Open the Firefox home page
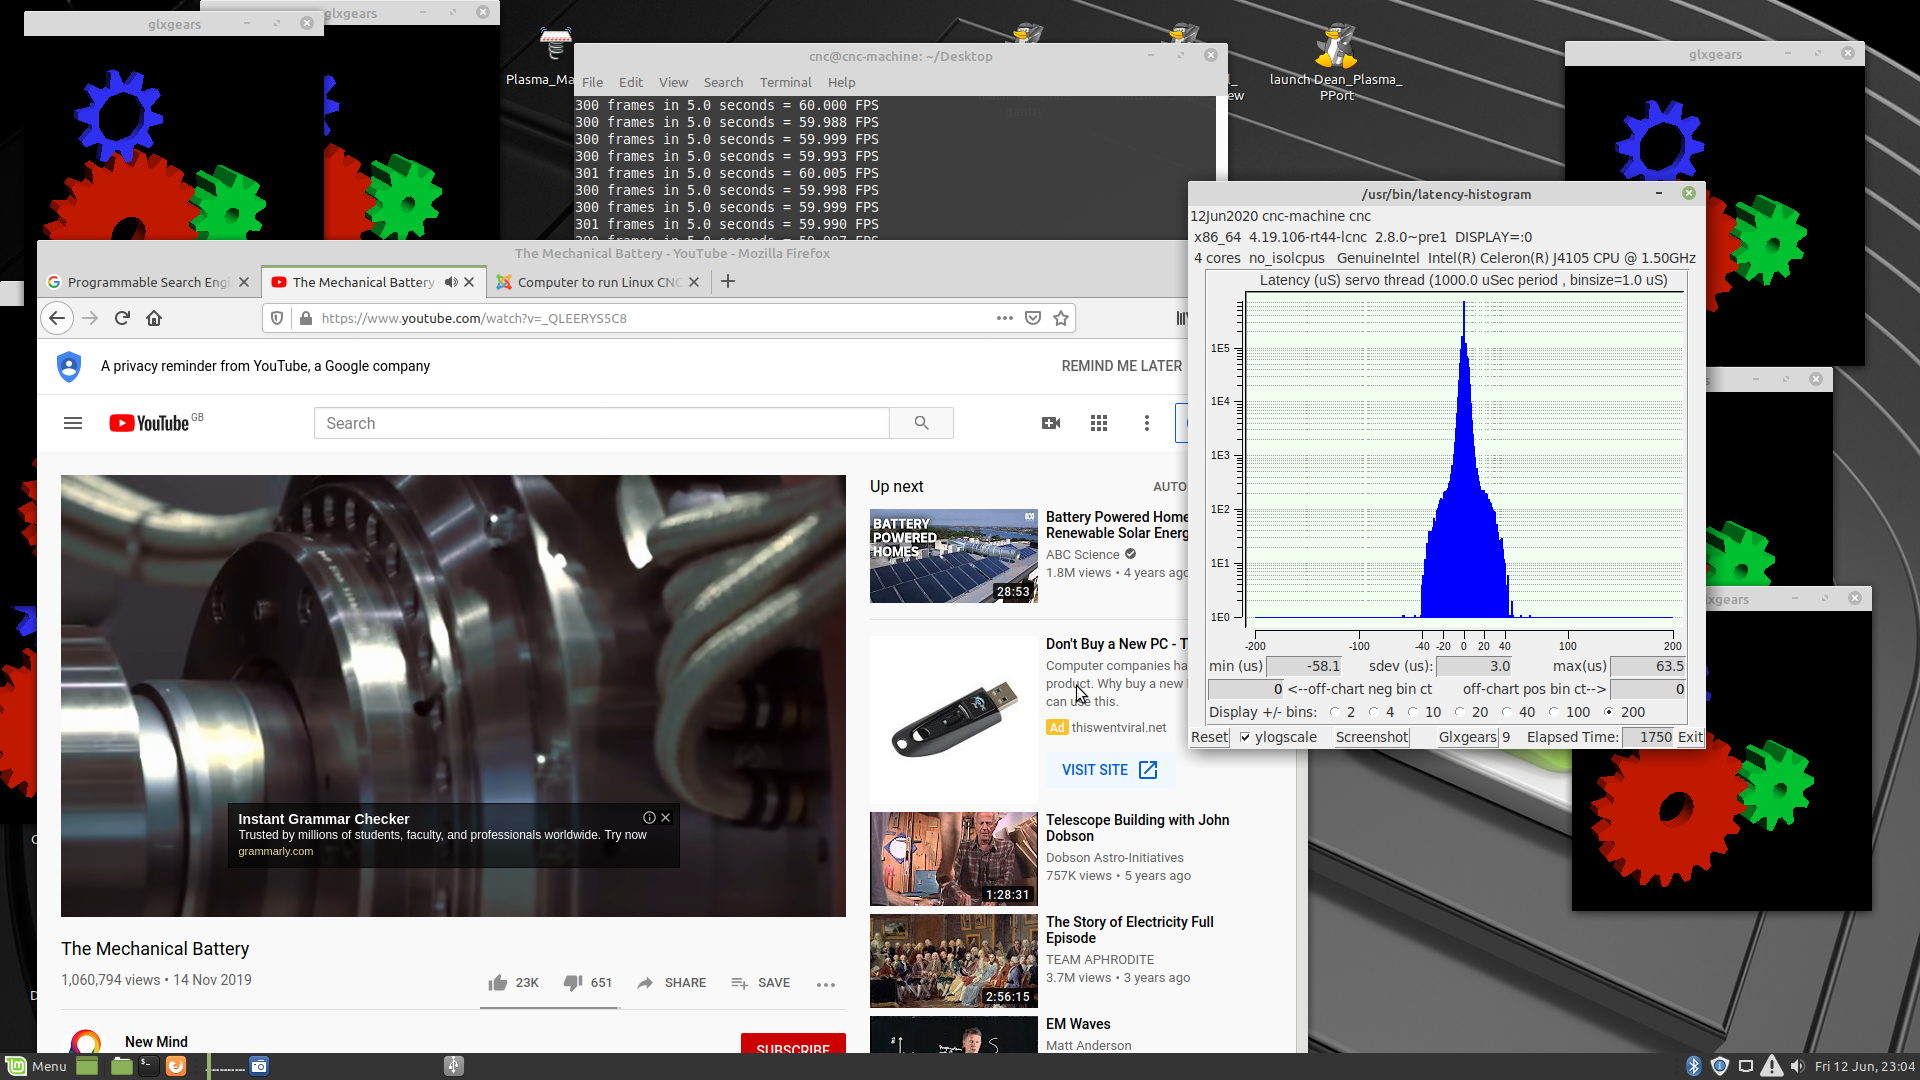The image size is (1920, 1080). [x=154, y=318]
